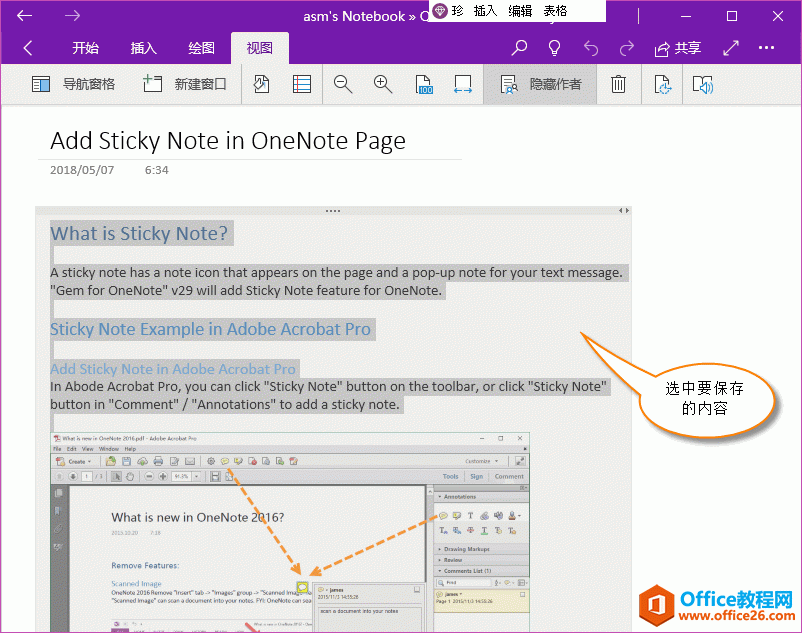This screenshot has height=633, width=802.
Task: Open search with the magnifier in title bar
Action: point(519,47)
